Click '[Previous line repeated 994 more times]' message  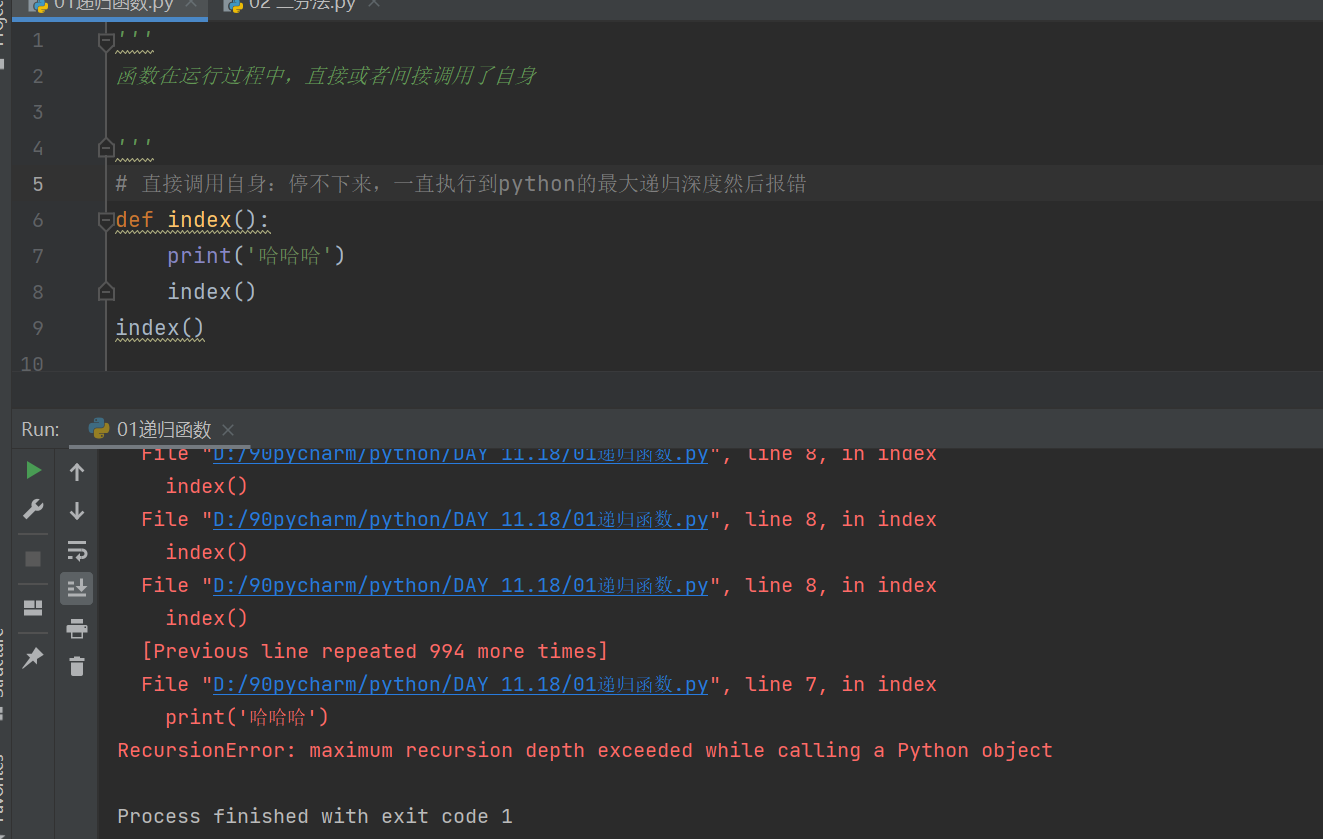pyautogui.click(x=375, y=651)
